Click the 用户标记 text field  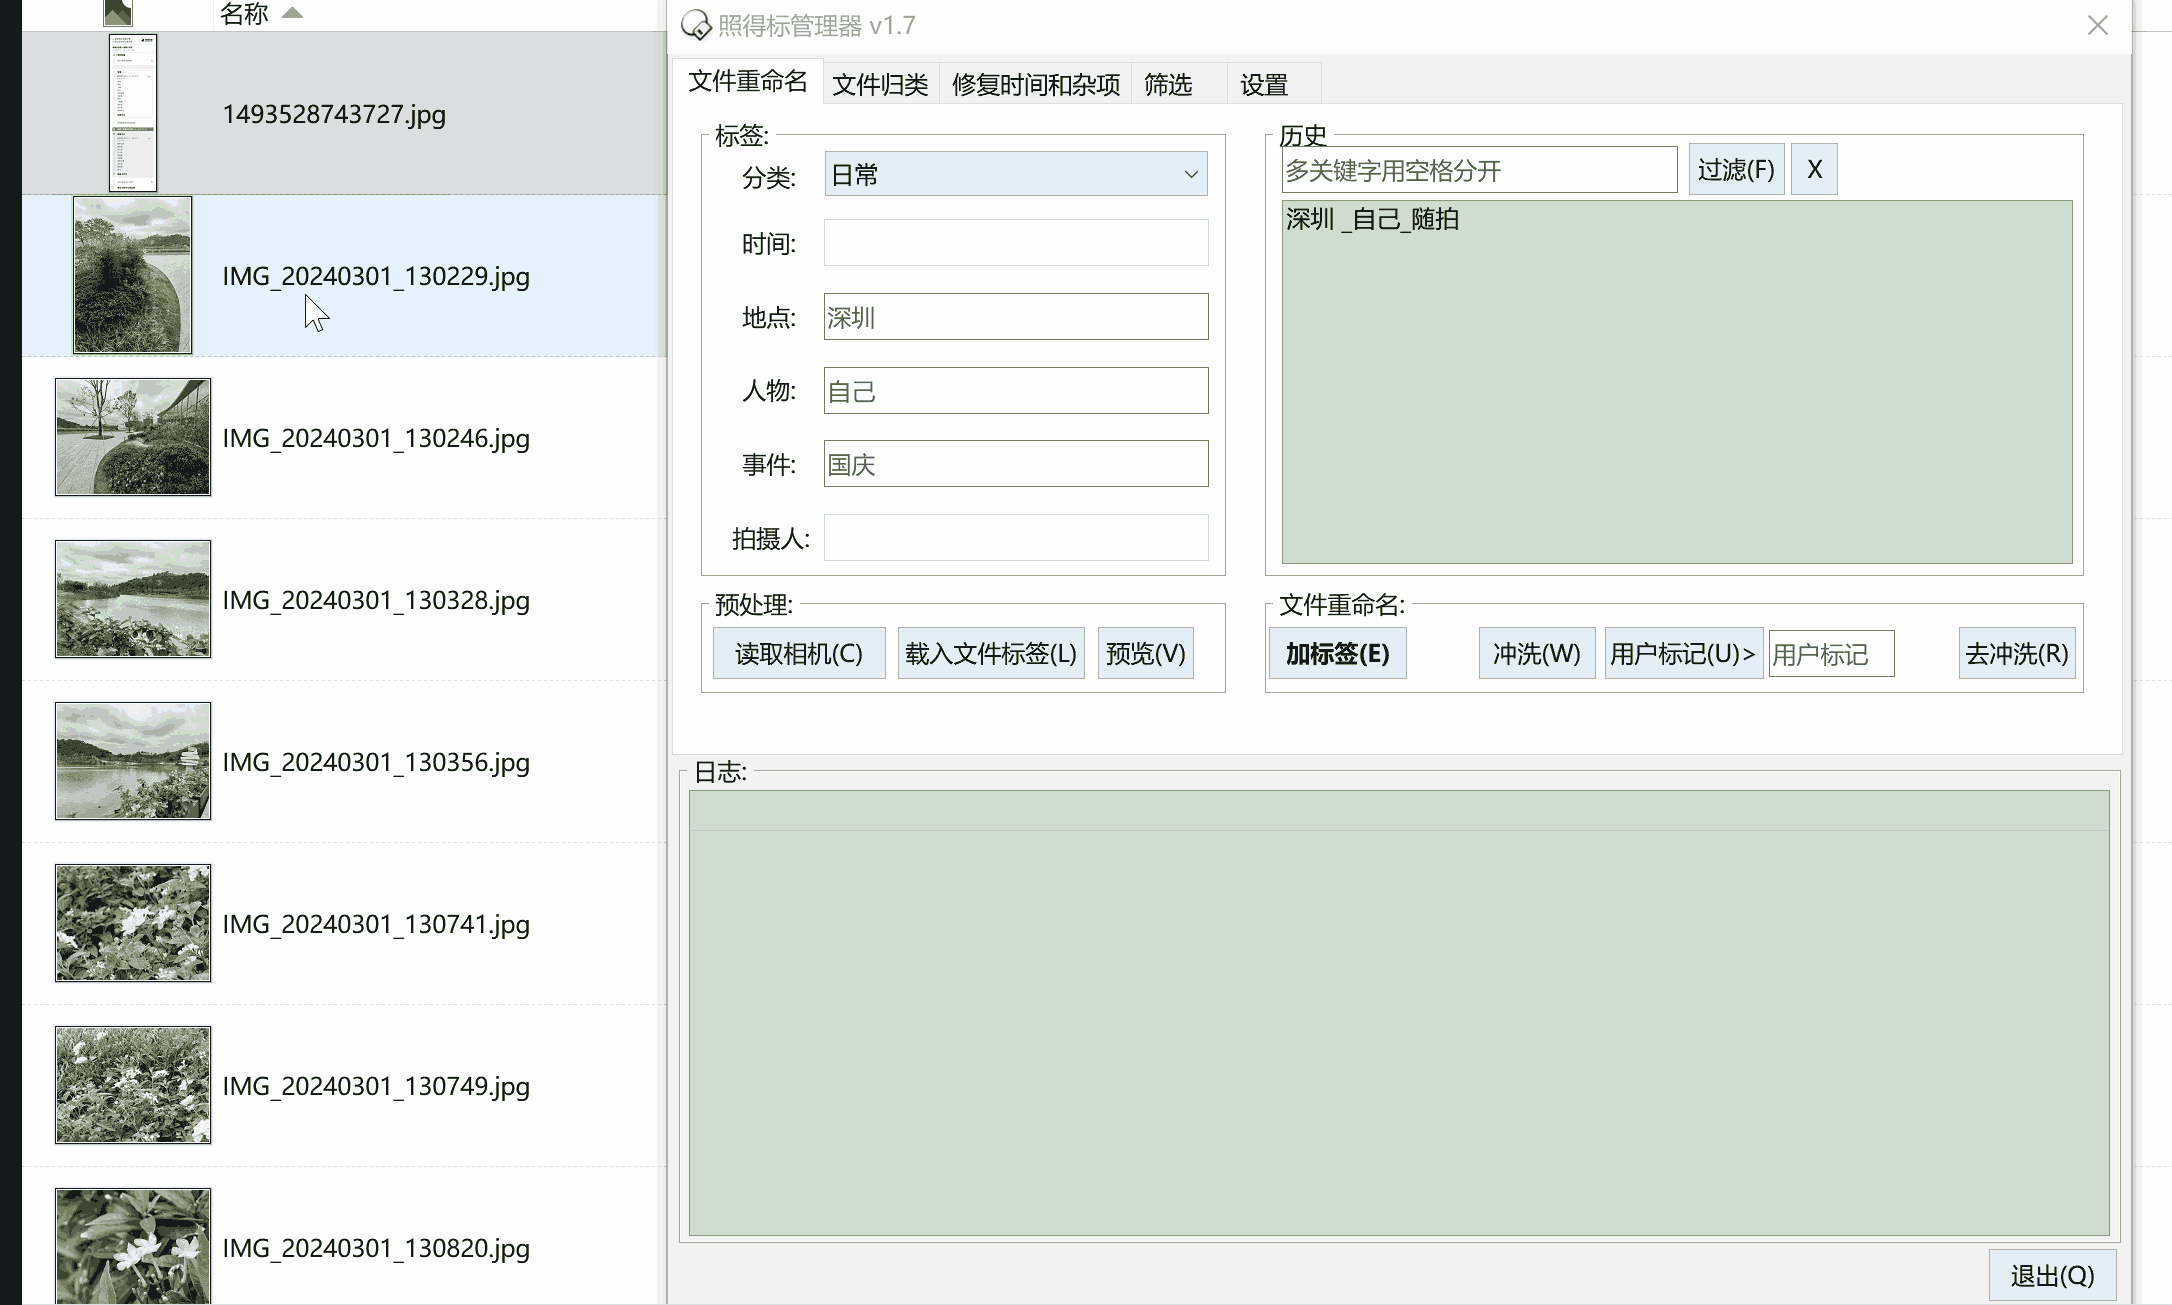pos(1830,654)
